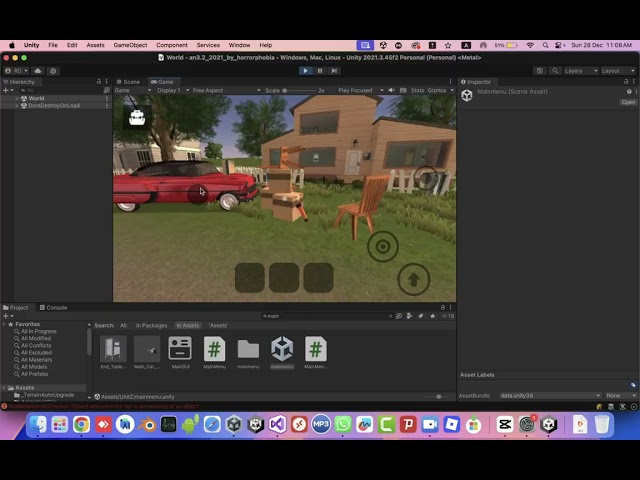Viewport: 640px width, 480px height.
Task: Toggle Gizmos in the Game view
Action: click(x=437, y=90)
